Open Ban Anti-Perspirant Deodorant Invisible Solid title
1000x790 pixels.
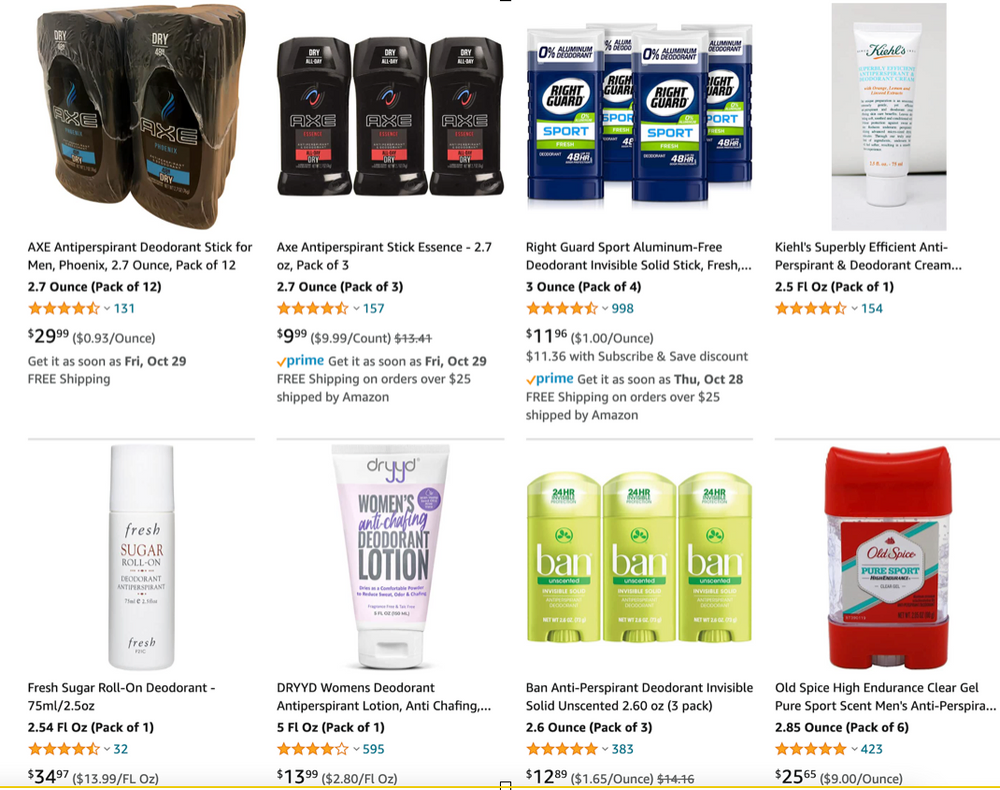pyautogui.click(x=639, y=697)
